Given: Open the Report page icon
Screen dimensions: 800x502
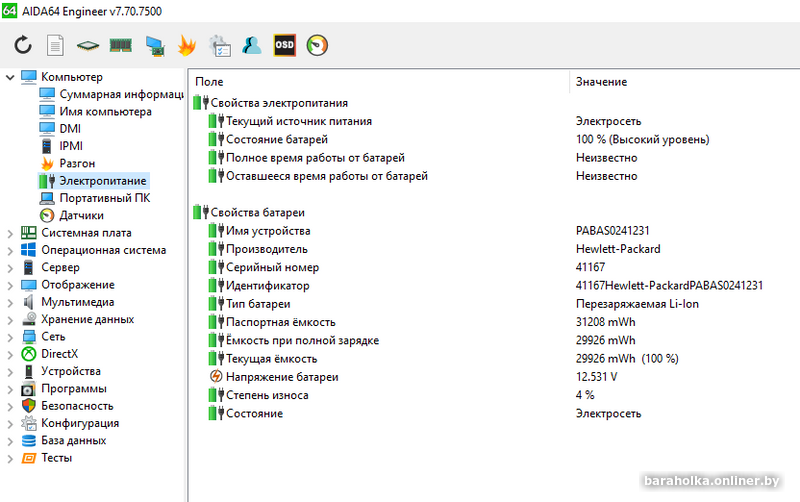Looking at the screenshot, I should (55, 45).
